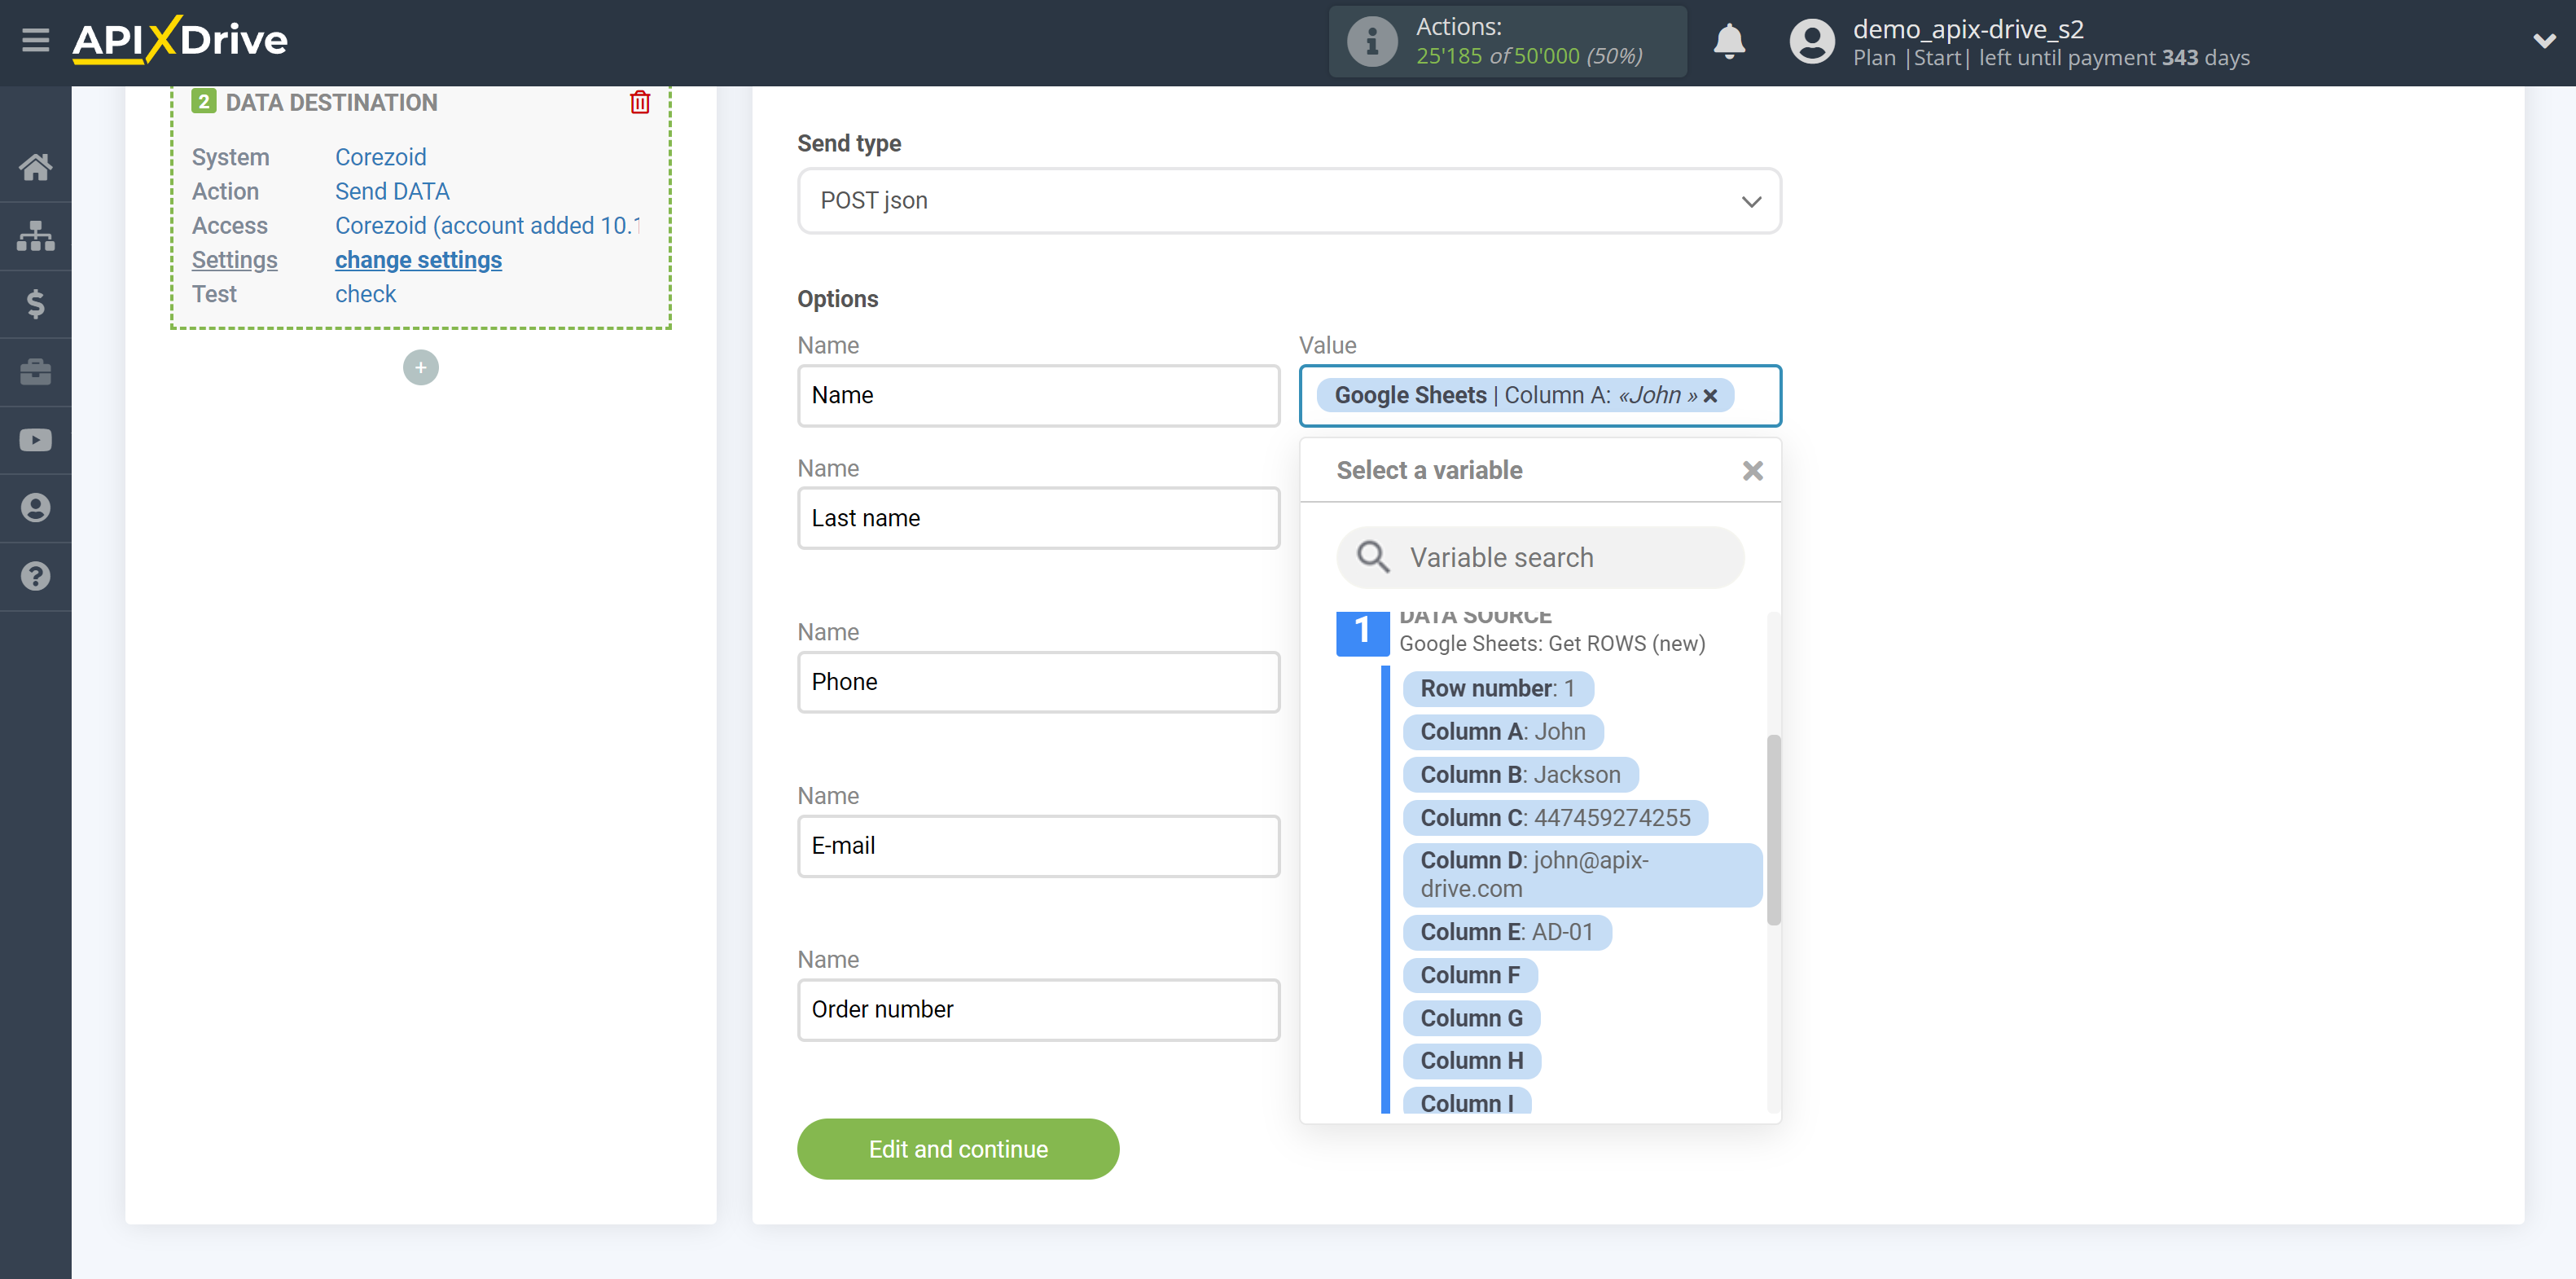The image size is (2576, 1279).
Task: Focus the Name field containing 'Name'
Action: [x=1038, y=396]
